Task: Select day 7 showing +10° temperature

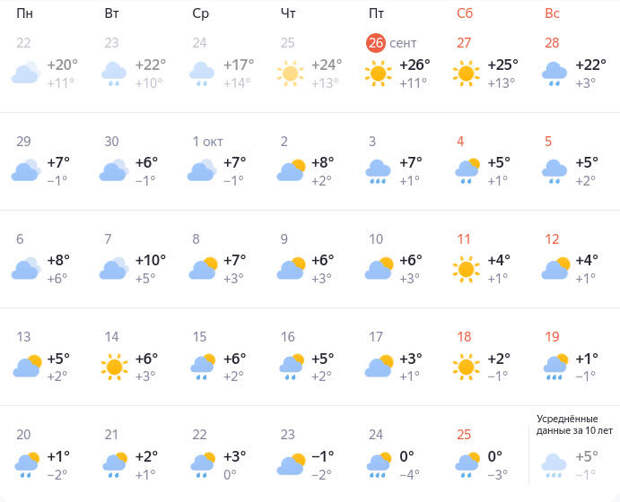Action: click(132, 260)
